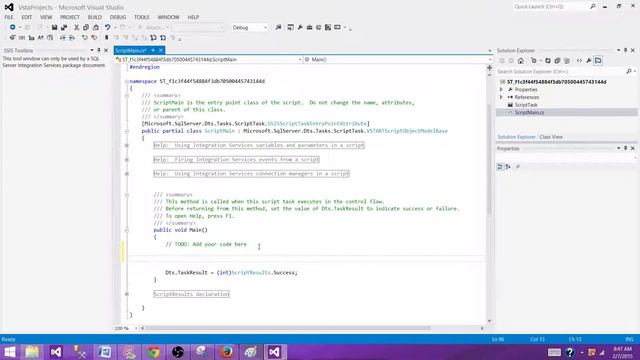Click the Copy toolbar icon
The width and height of the screenshot is (640, 360).
86,27
